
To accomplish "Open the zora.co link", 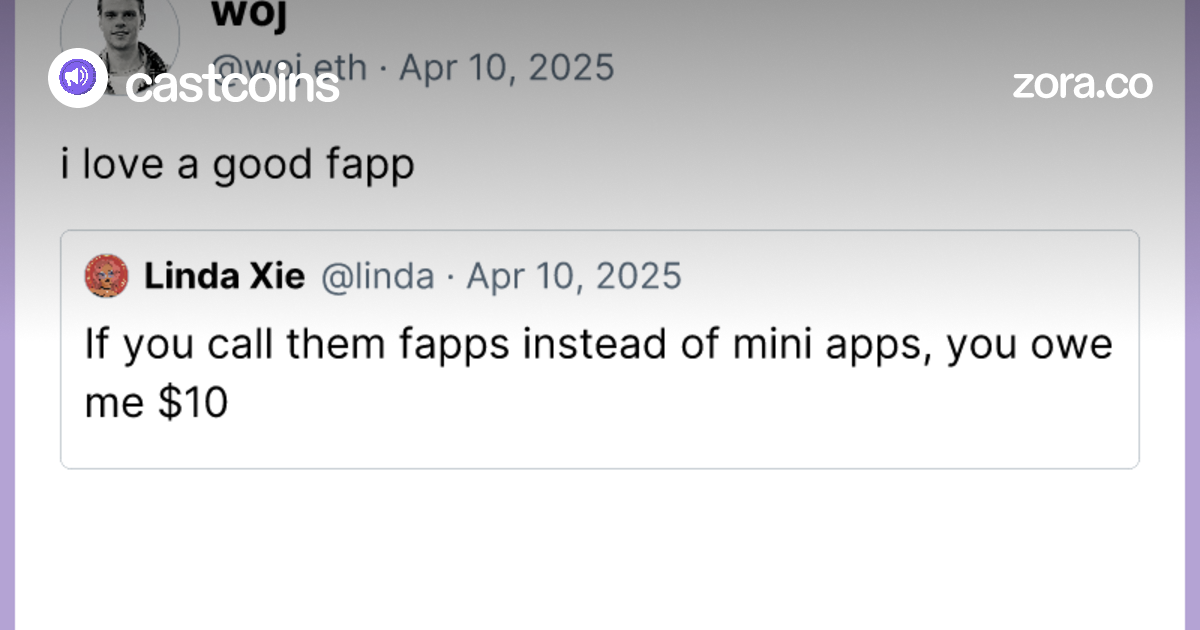I will click(x=1082, y=84).
